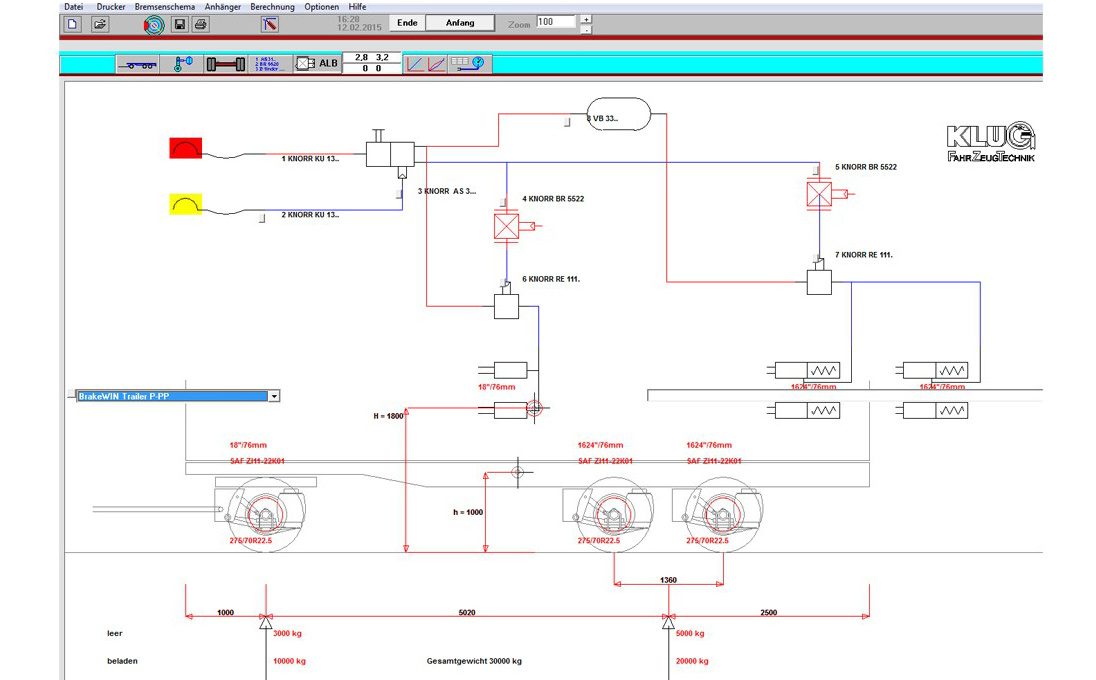Viewport: 1096px width, 680px height.
Task: Toggle the small box at 7 KNORR RE 111
Action: [816, 259]
